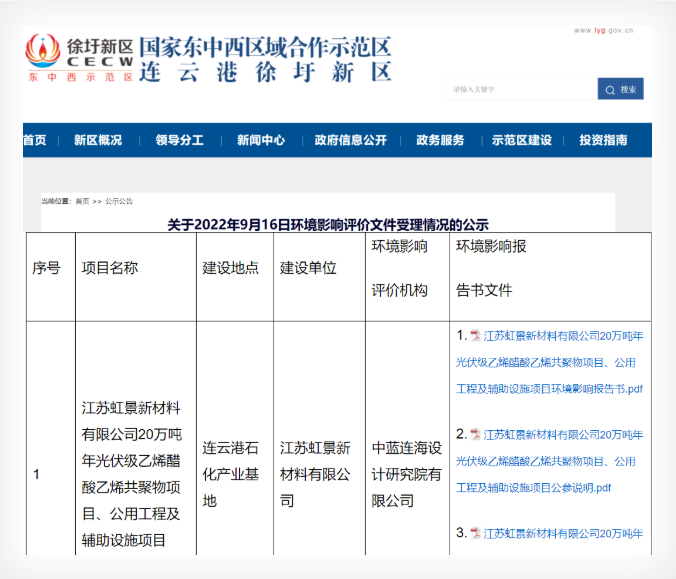Open the 首页 navigation menu item
Image resolution: width=676 pixels, height=579 pixels.
34,140
